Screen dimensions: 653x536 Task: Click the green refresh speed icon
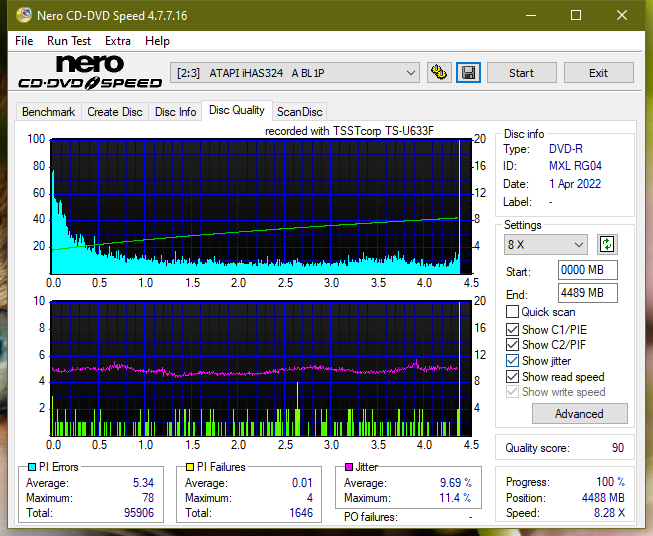point(607,244)
